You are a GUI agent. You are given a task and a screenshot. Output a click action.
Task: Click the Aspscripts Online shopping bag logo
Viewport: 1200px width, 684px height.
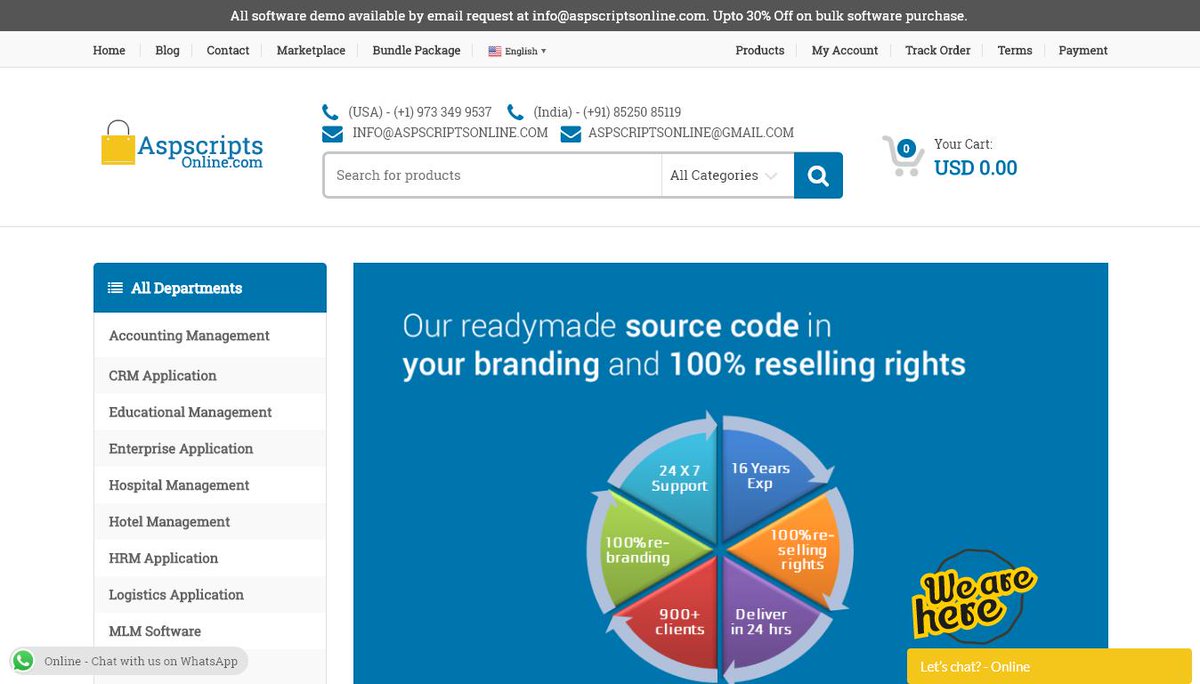(182, 145)
